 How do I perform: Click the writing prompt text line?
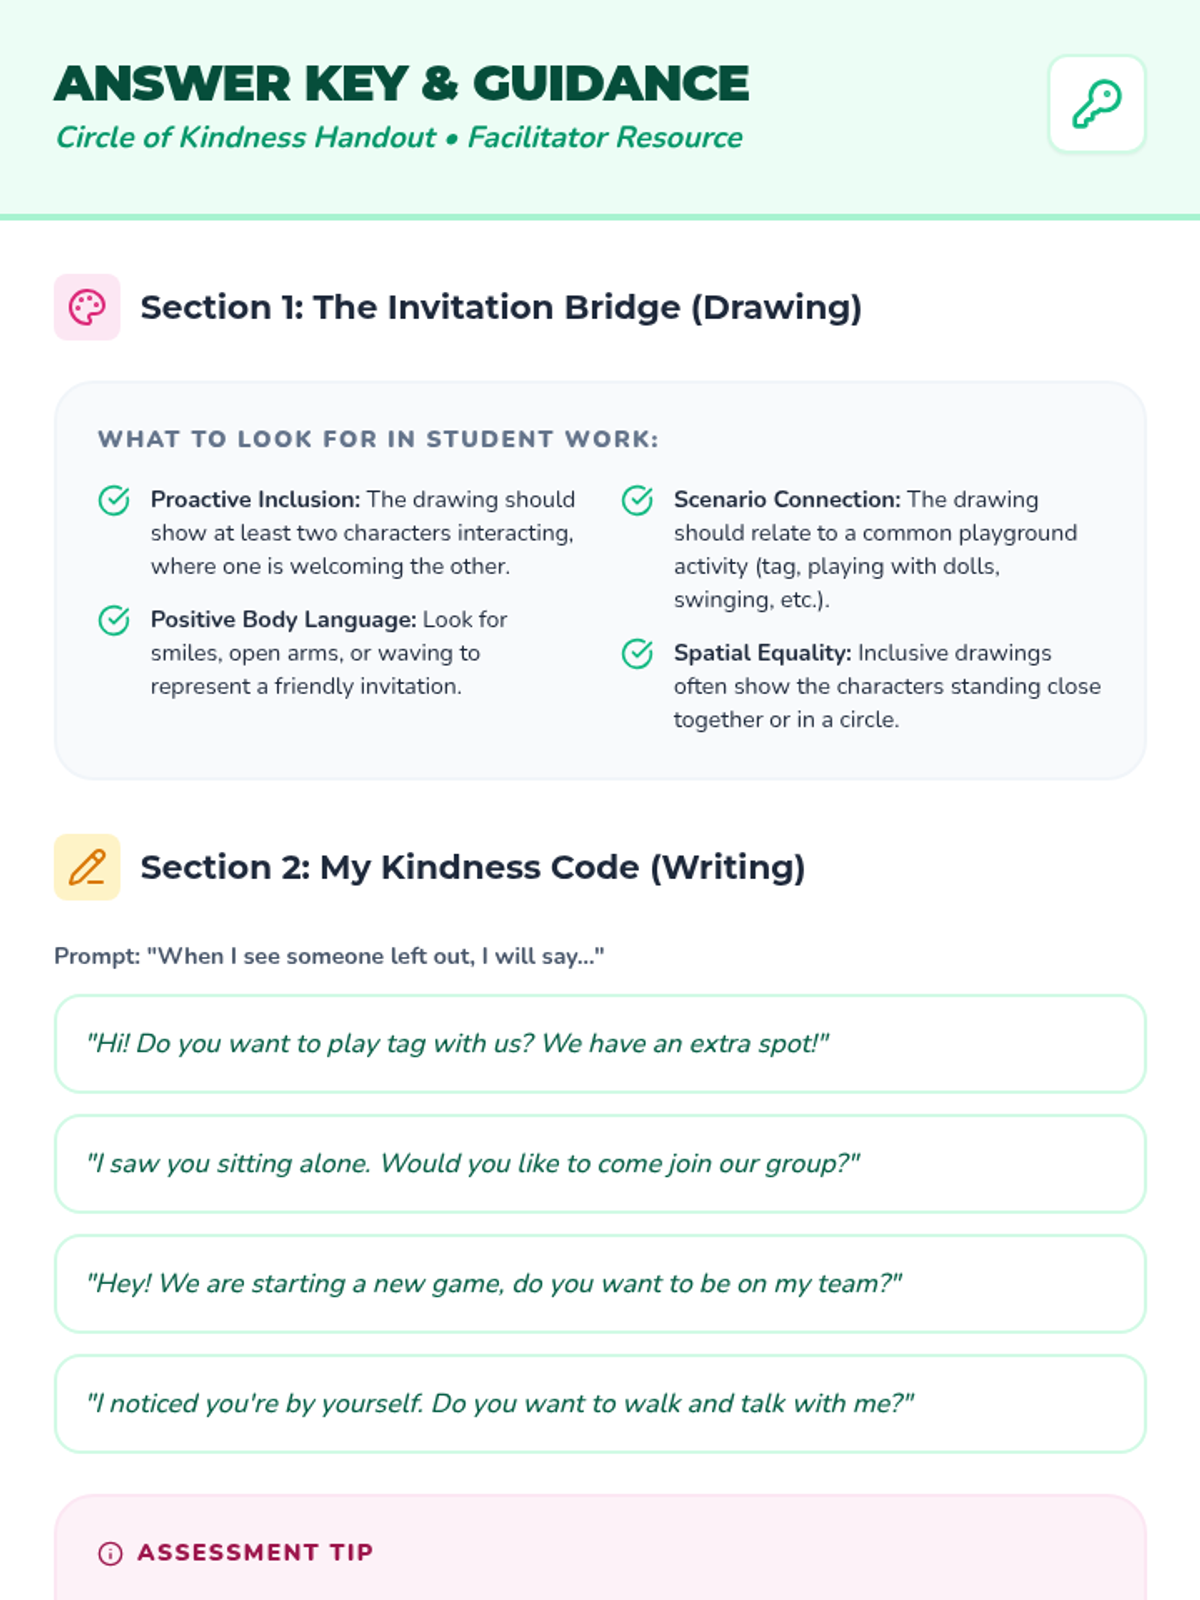(329, 956)
